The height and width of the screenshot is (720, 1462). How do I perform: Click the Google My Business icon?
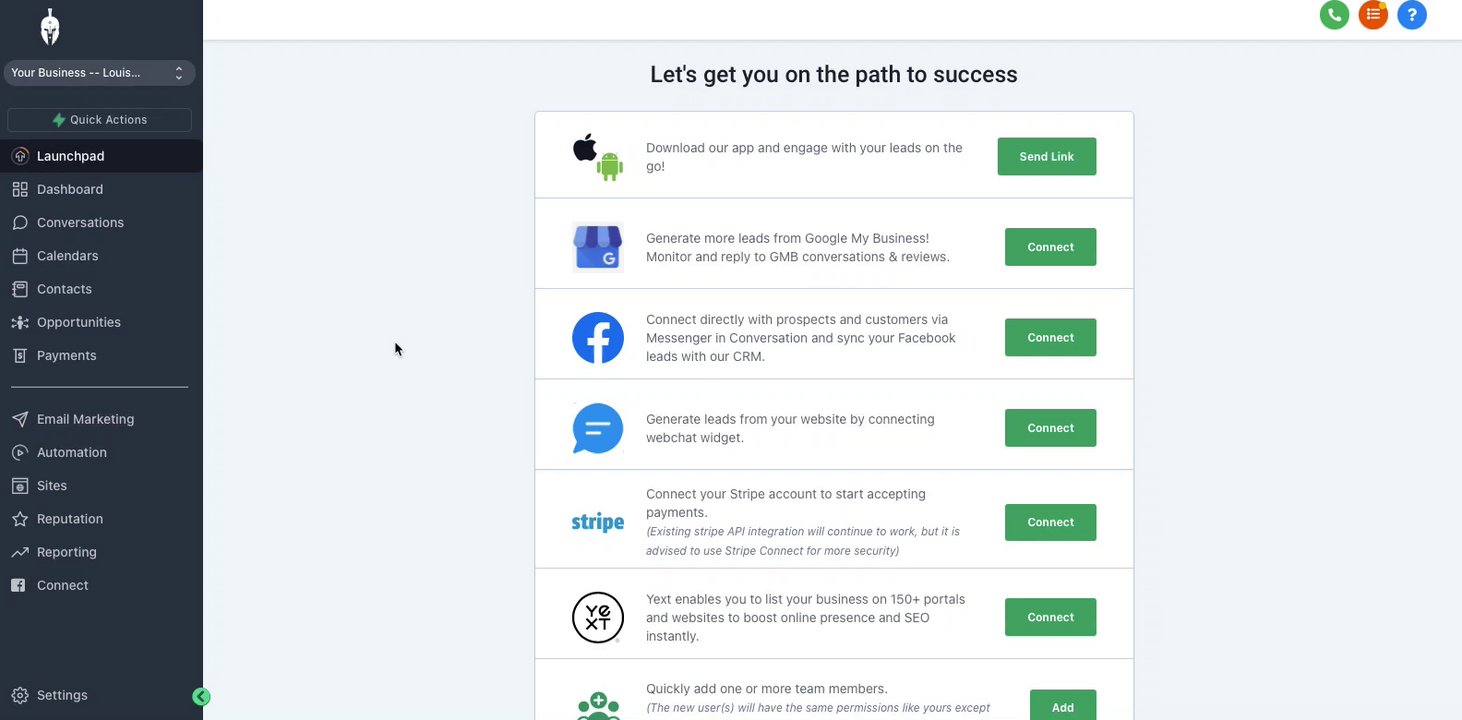coord(598,247)
